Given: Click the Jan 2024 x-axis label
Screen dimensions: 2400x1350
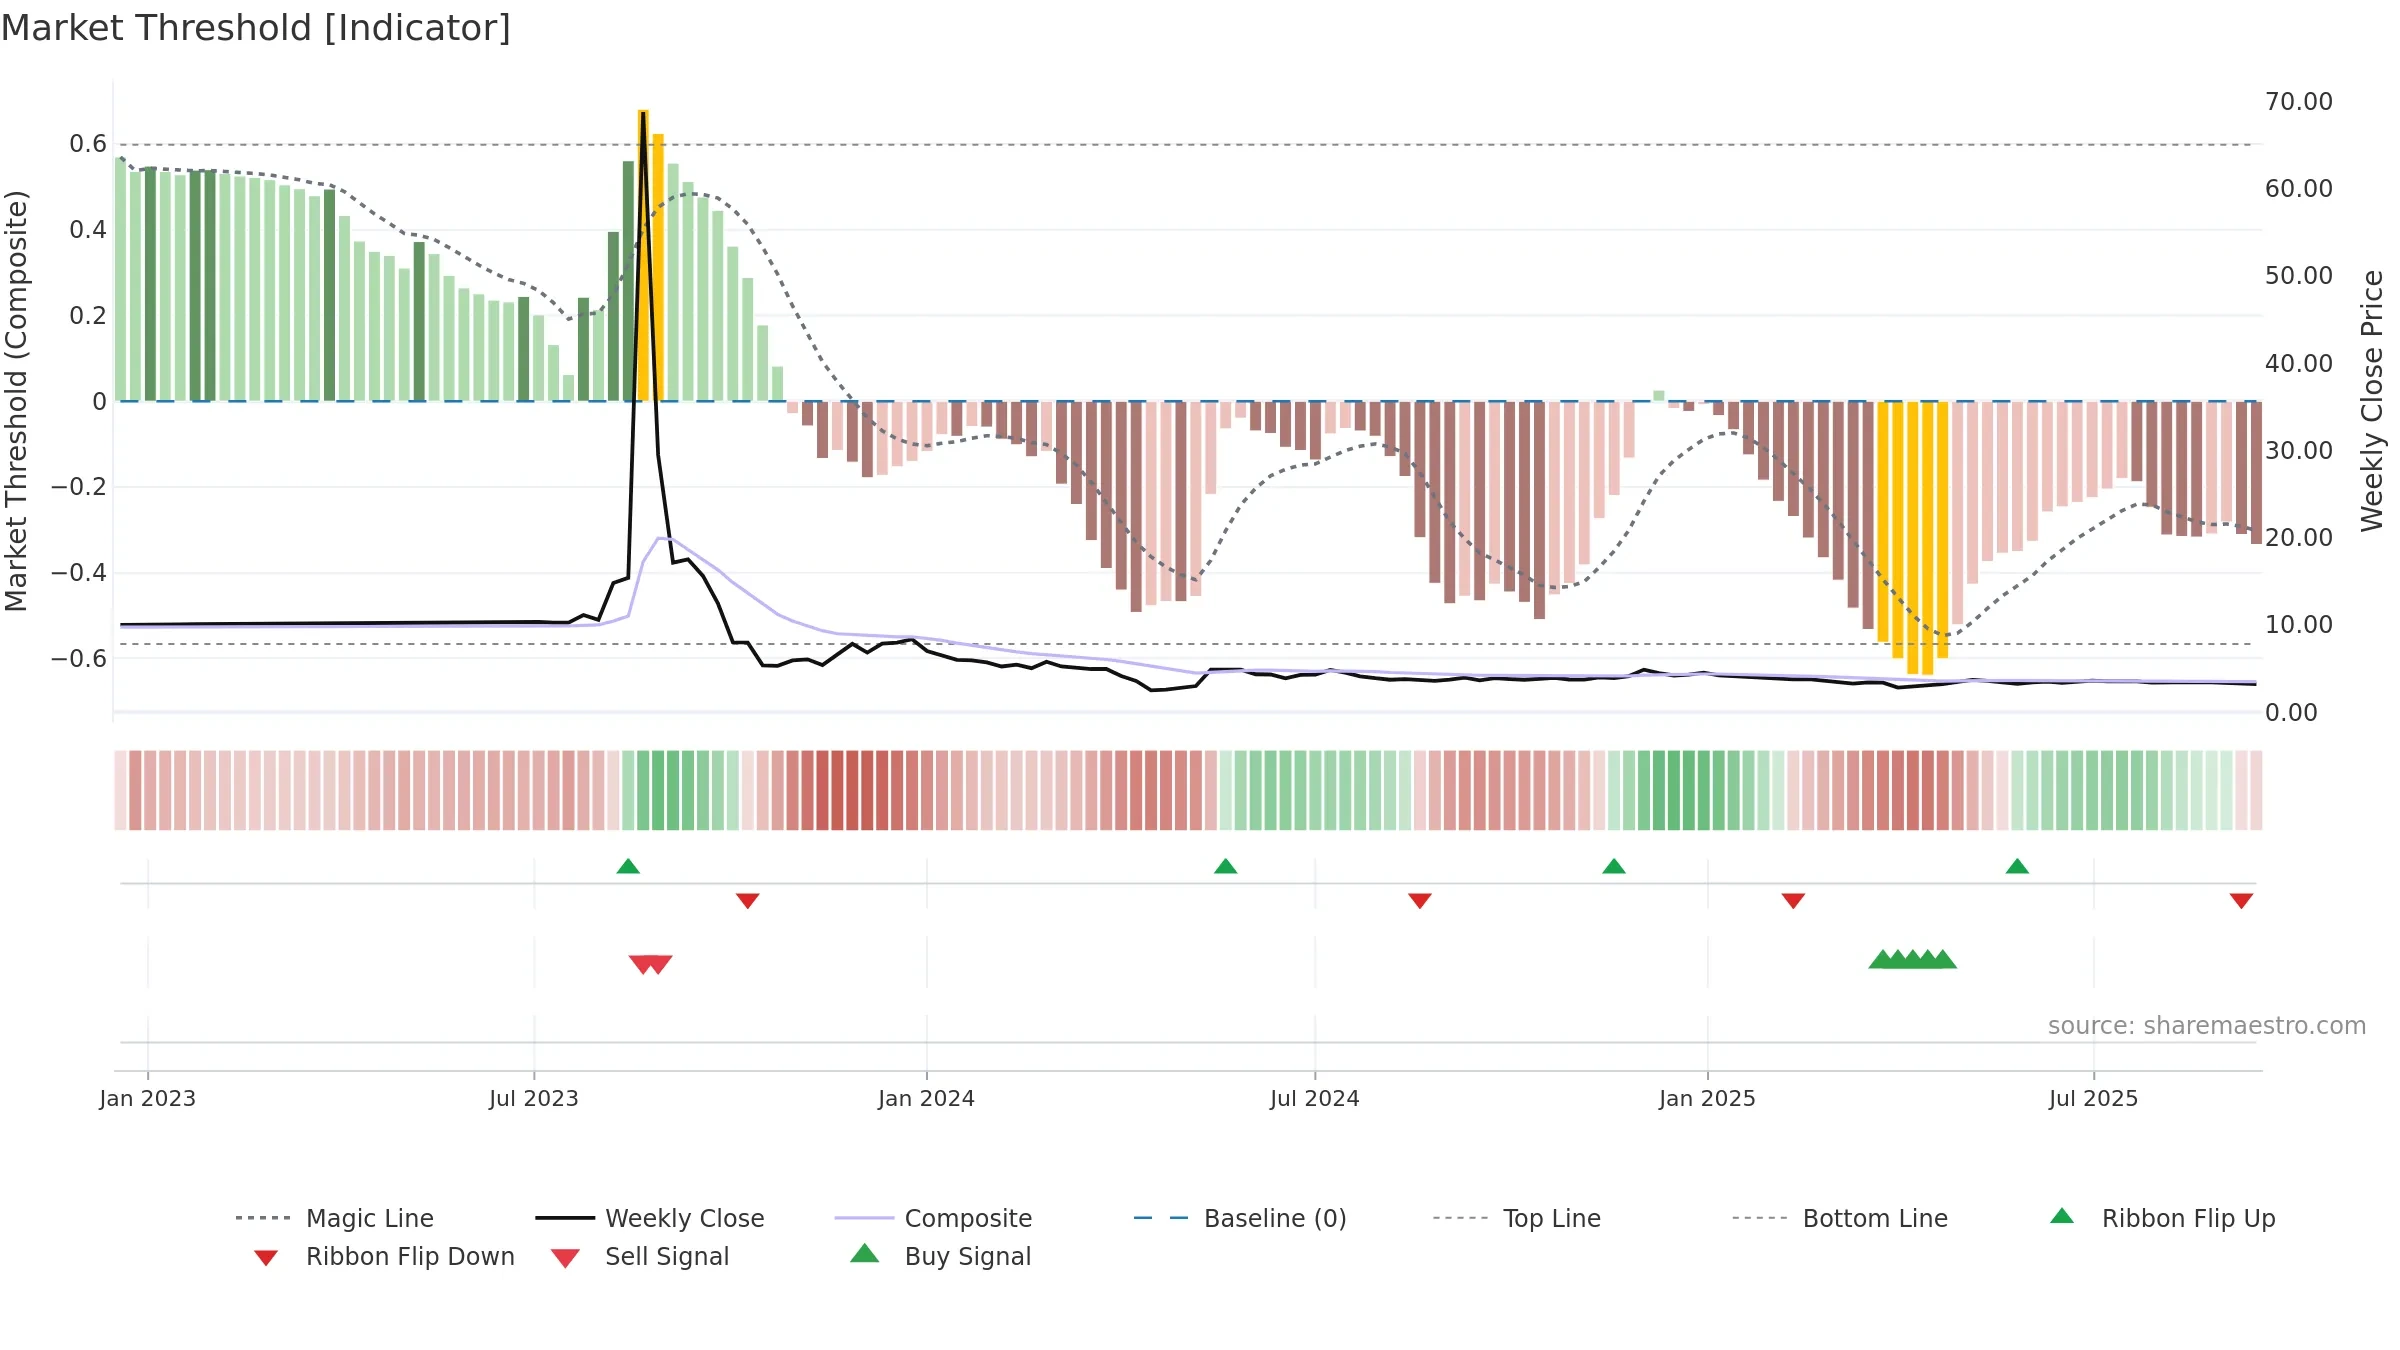Looking at the screenshot, I should tap(927, 1098).
